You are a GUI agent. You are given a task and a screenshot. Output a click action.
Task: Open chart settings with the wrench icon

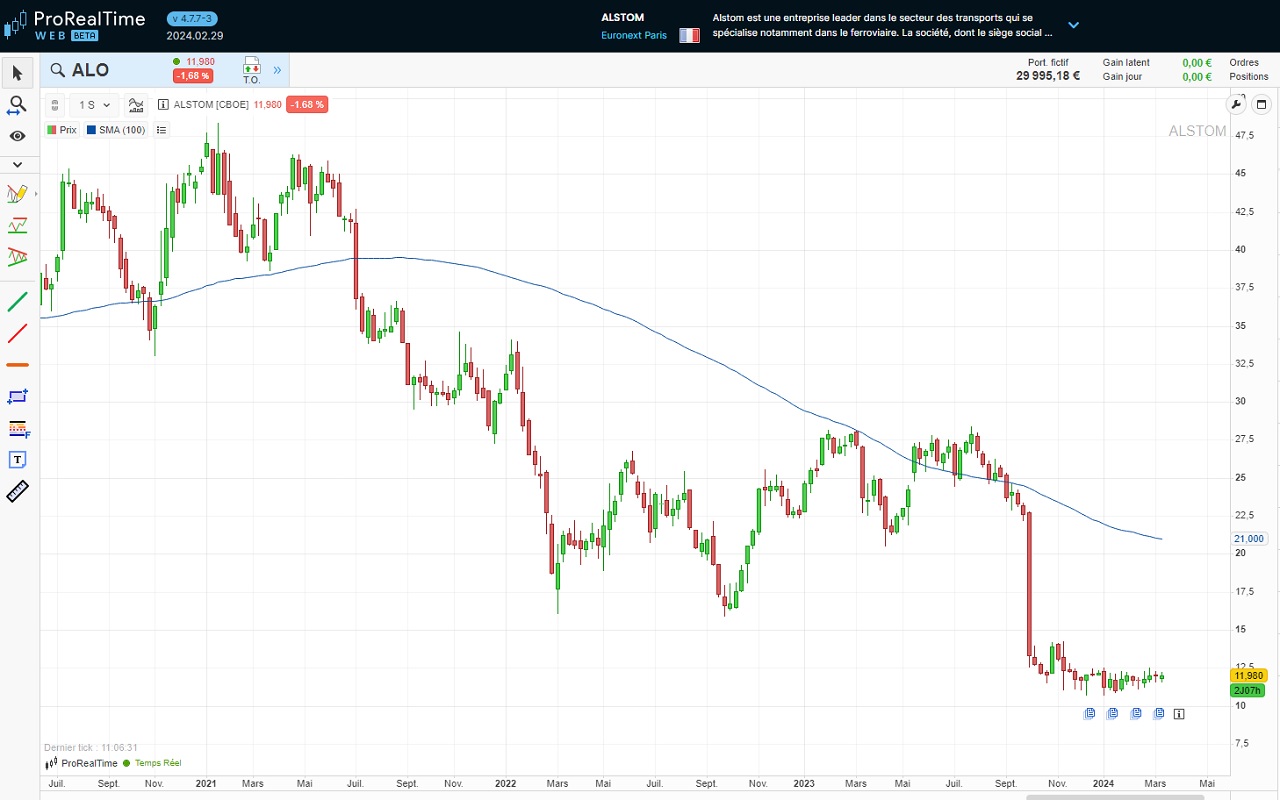click(1236, 104)
